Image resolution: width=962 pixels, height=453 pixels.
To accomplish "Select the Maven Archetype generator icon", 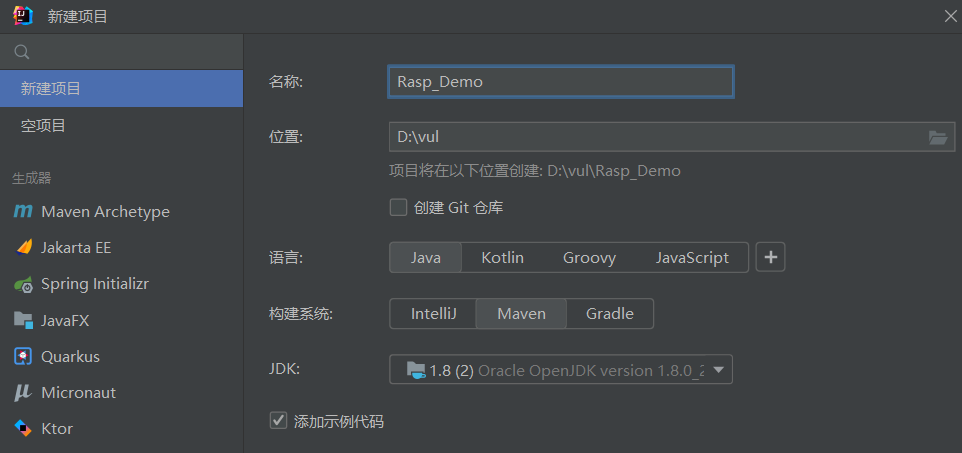I will [x=23, y=212].
